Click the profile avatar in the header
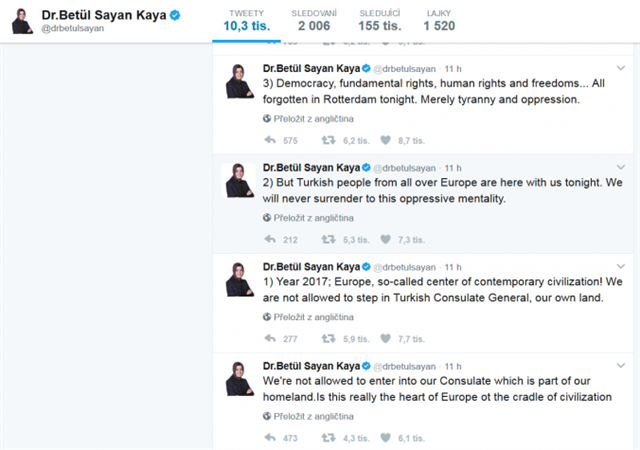 [x=22, y=21]
